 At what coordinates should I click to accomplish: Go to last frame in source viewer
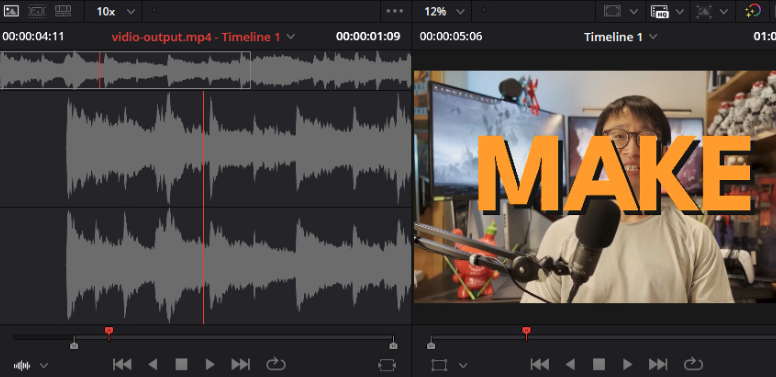coord(241,365)
